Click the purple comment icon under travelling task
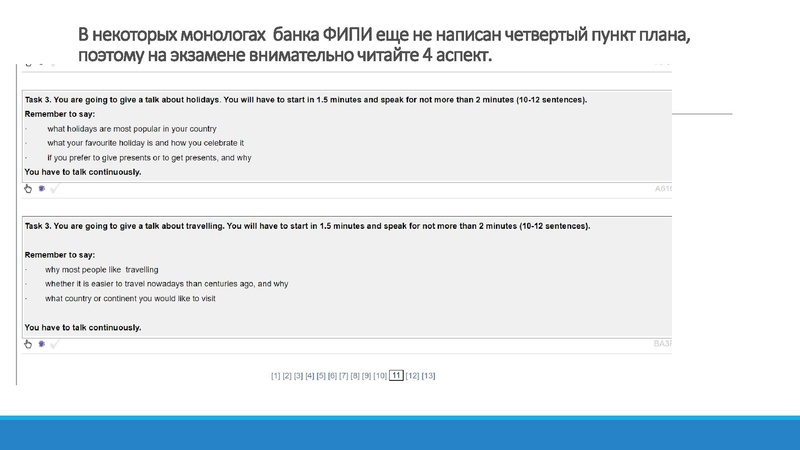Viewport: 800px width, 450px height. pos(42,344)
